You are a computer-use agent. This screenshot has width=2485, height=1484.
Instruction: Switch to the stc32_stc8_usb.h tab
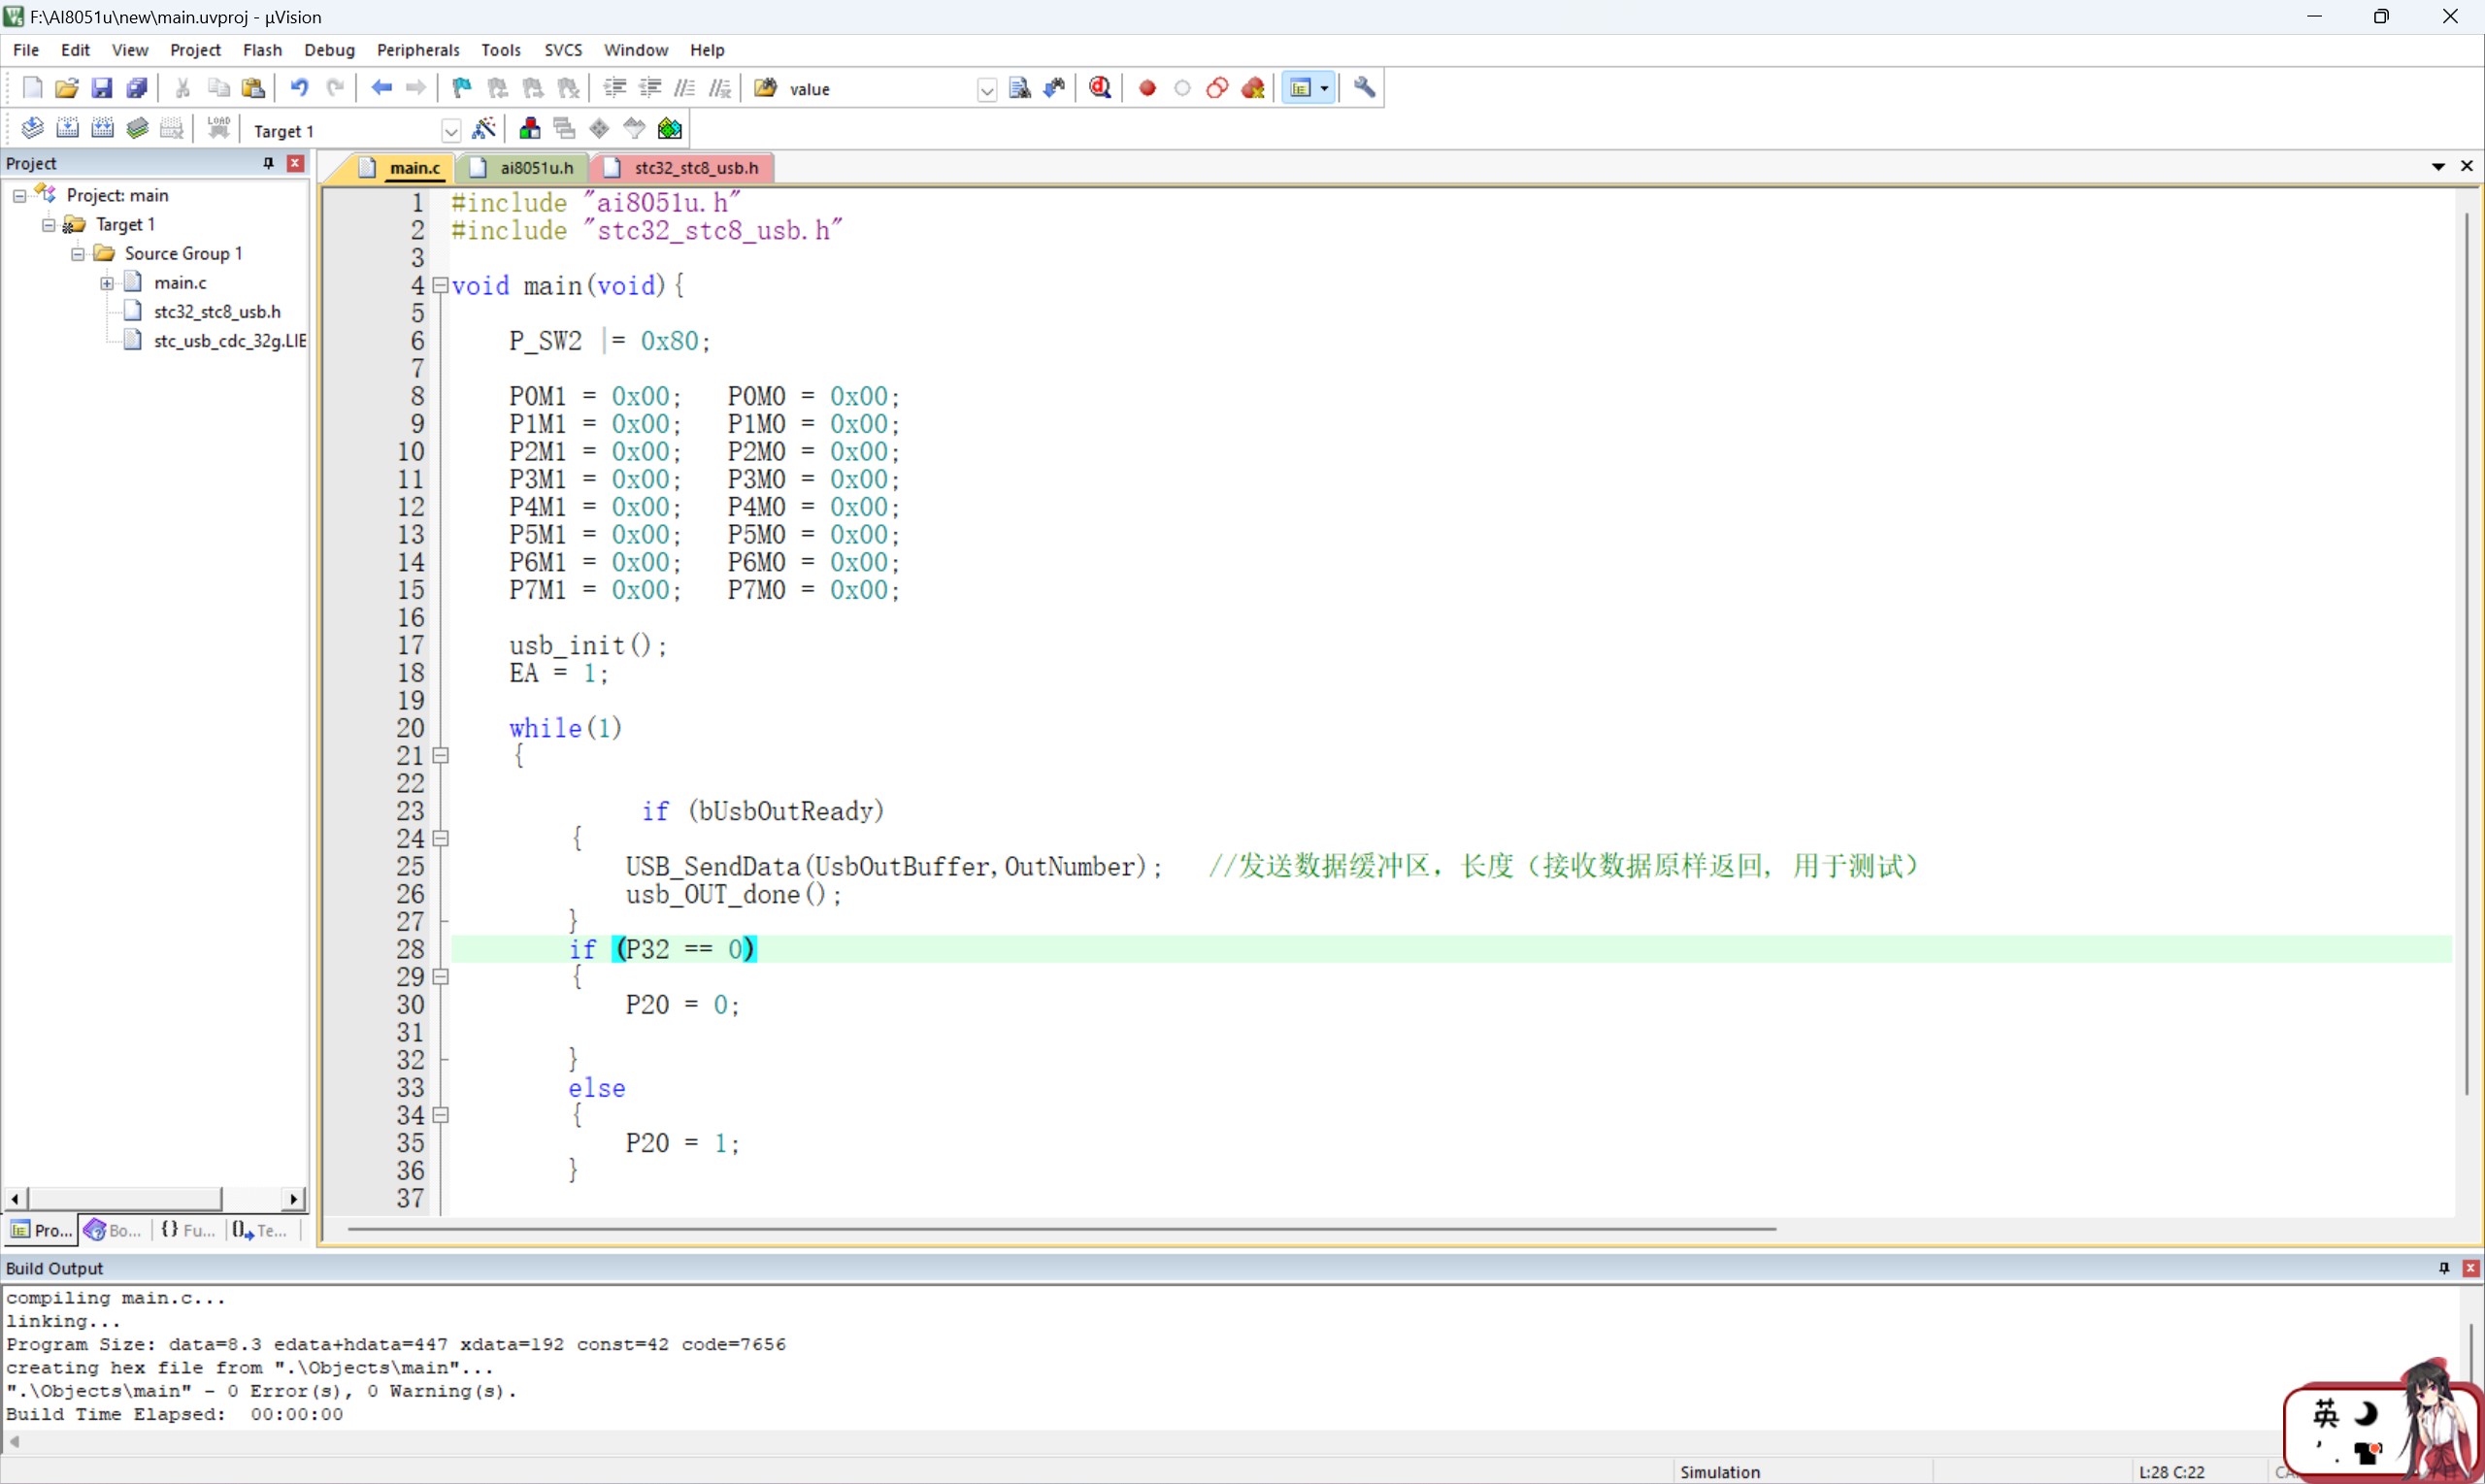click(684, 168)
